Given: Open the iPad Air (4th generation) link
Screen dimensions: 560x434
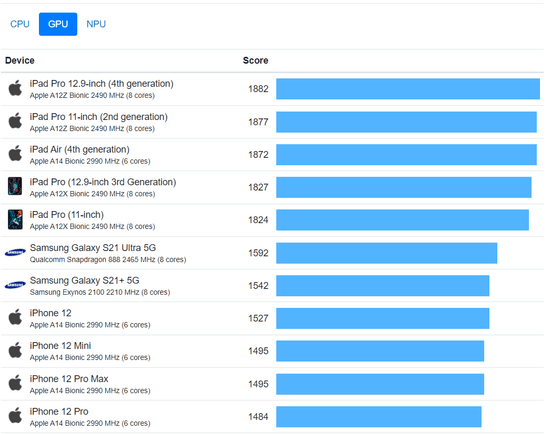Looking at the screenshot, I should pyautogui.click(x=80, y=149).
